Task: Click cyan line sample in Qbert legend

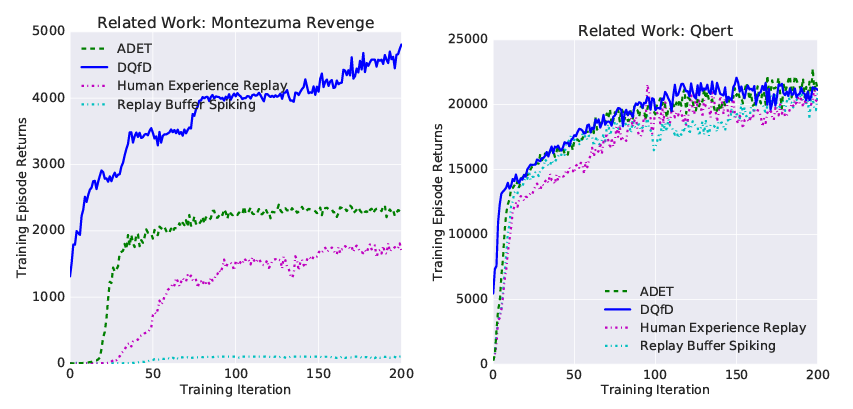Action: (x=617, y=346)
